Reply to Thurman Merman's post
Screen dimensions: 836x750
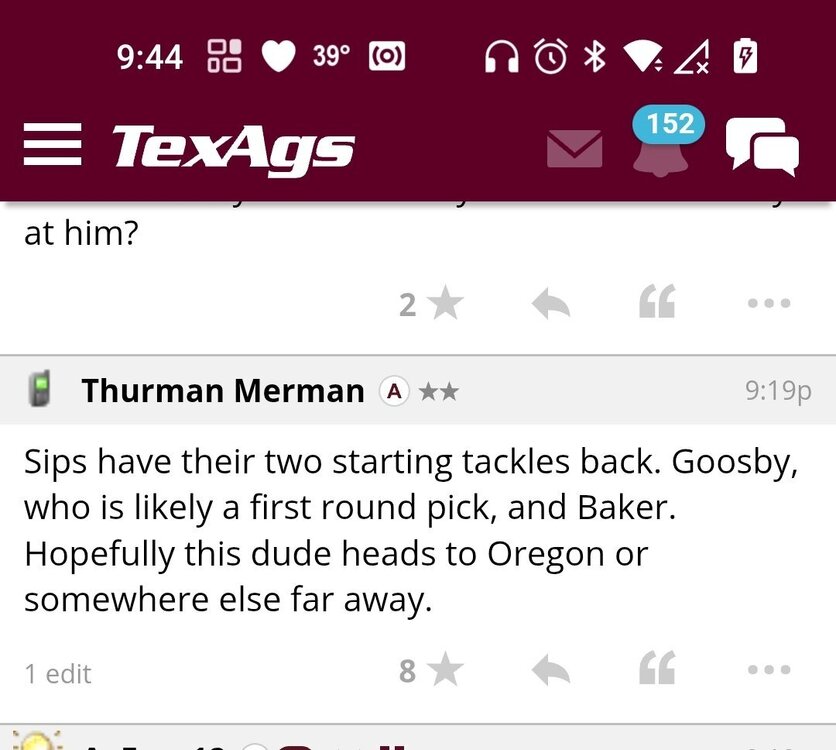(x=550, y=670)
